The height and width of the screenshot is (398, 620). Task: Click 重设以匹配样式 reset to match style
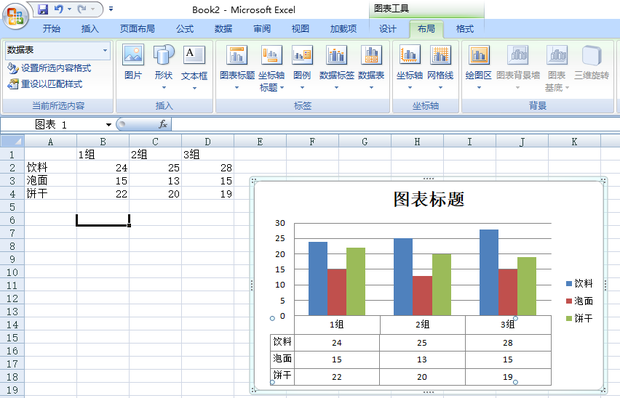point(45,84)
